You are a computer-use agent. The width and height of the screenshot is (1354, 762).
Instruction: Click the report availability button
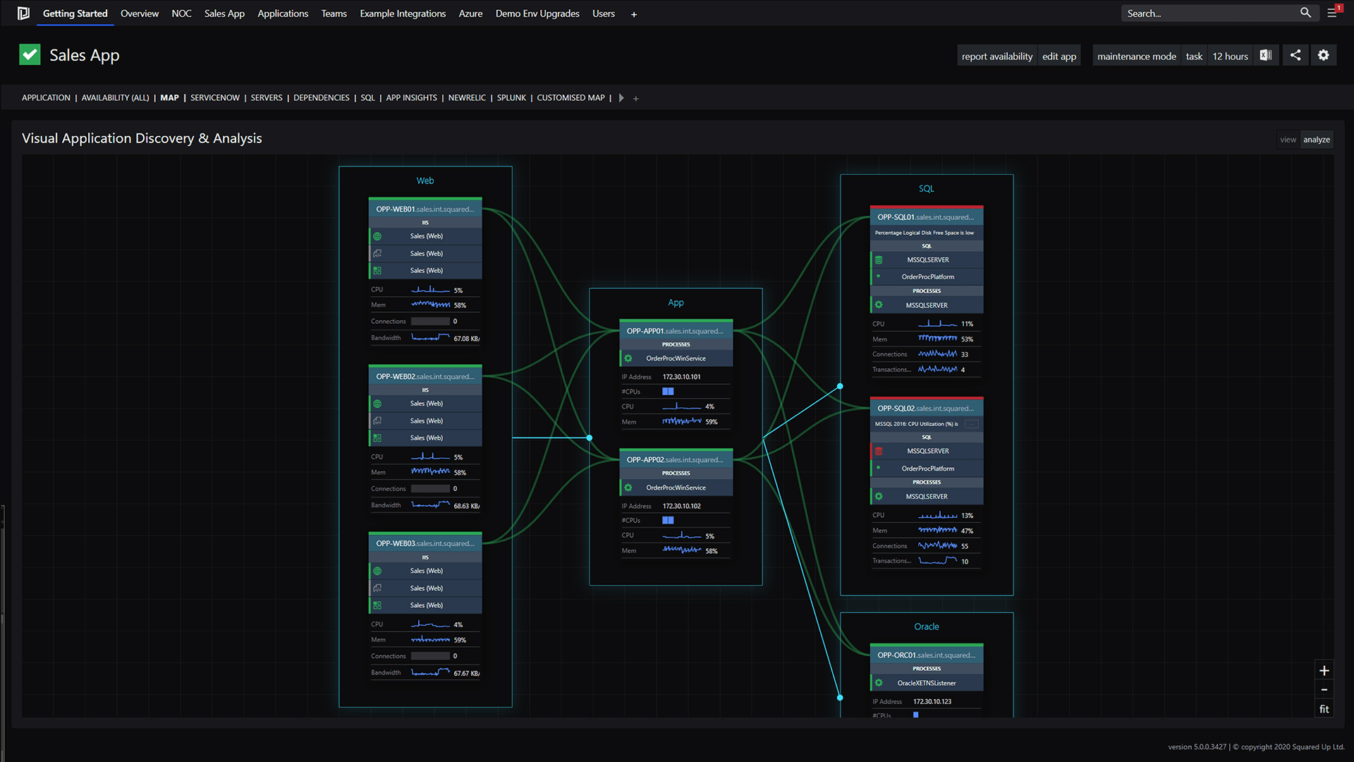click(x=996, y=56)
